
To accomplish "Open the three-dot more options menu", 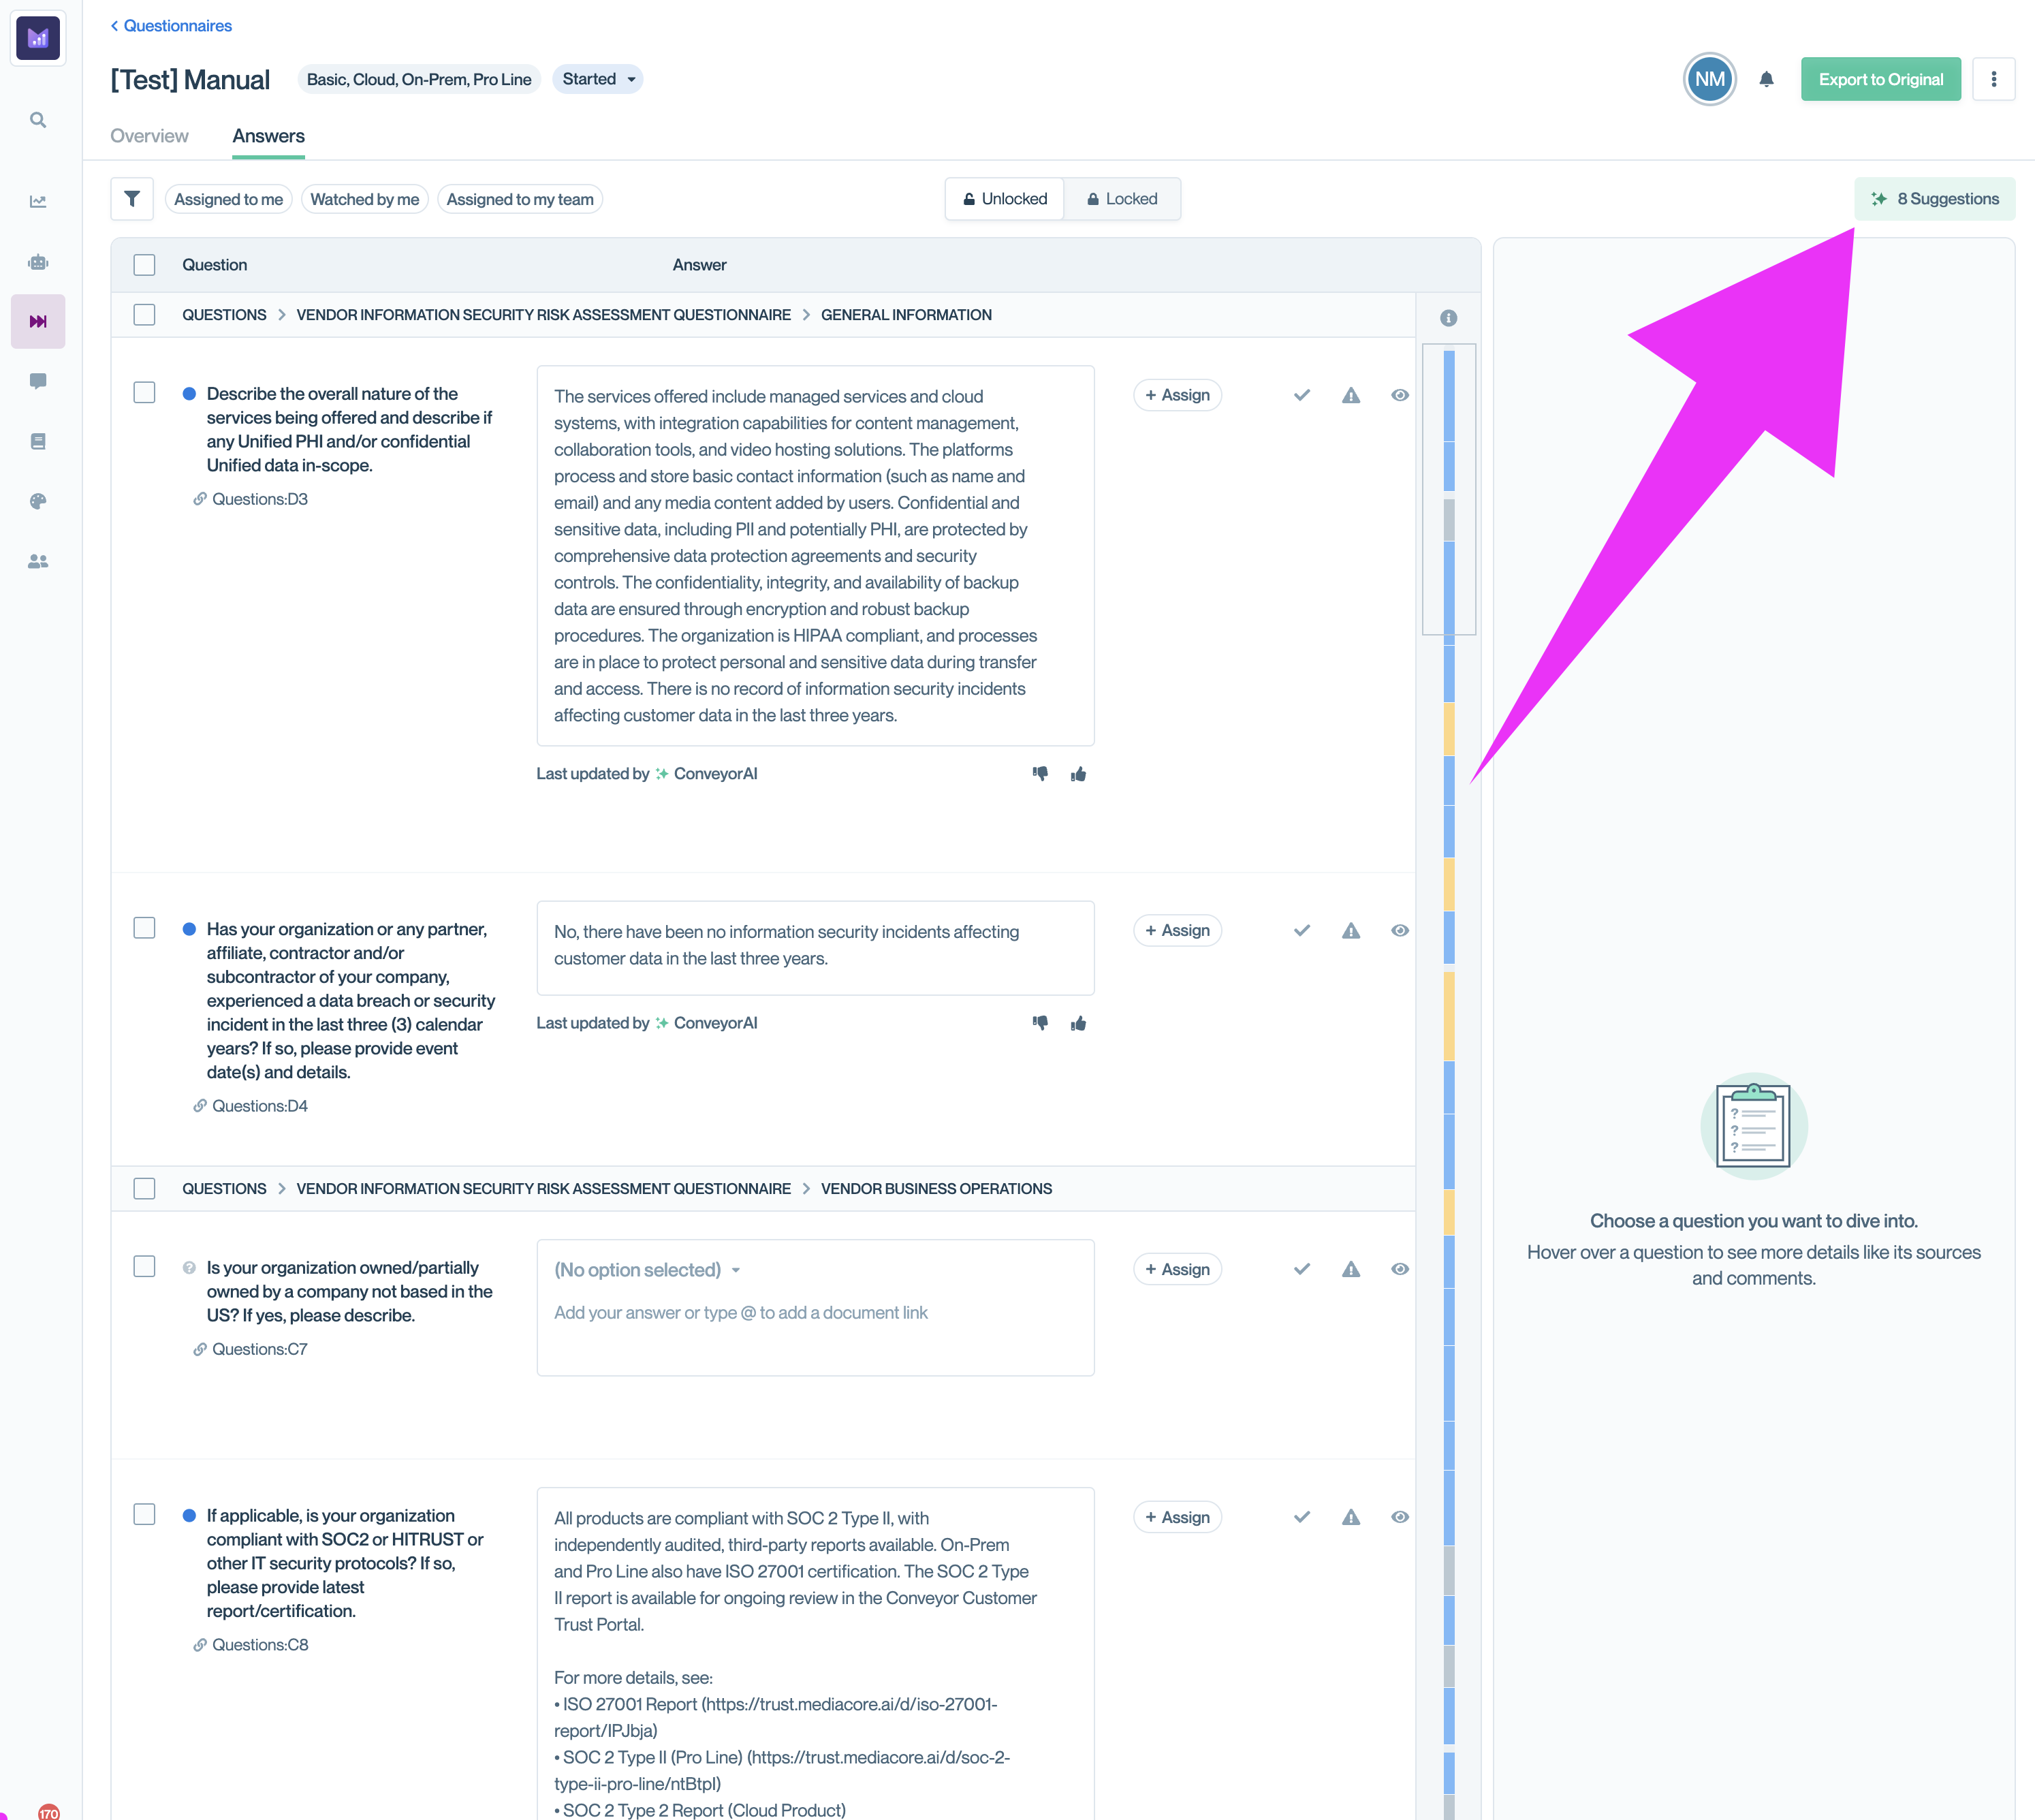I will click(x=1993, y=80).
